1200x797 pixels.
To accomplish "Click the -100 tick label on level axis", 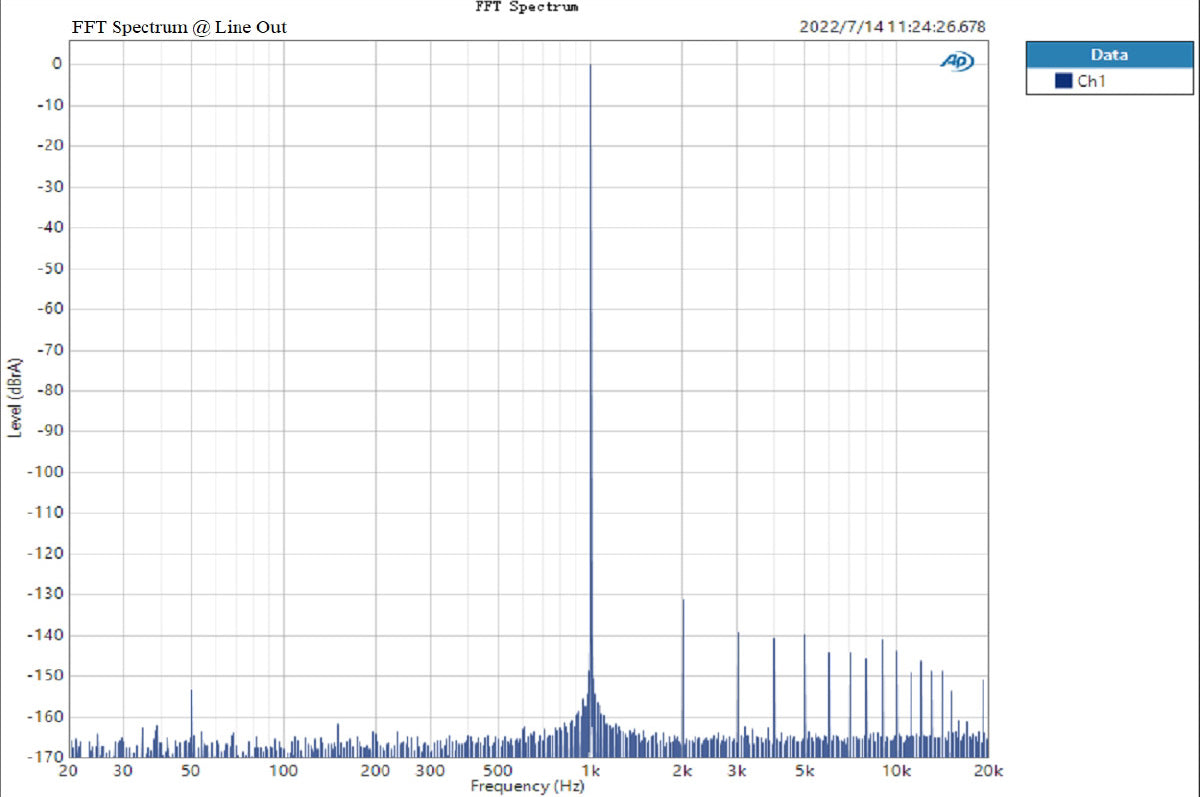I will coord(49,472).
